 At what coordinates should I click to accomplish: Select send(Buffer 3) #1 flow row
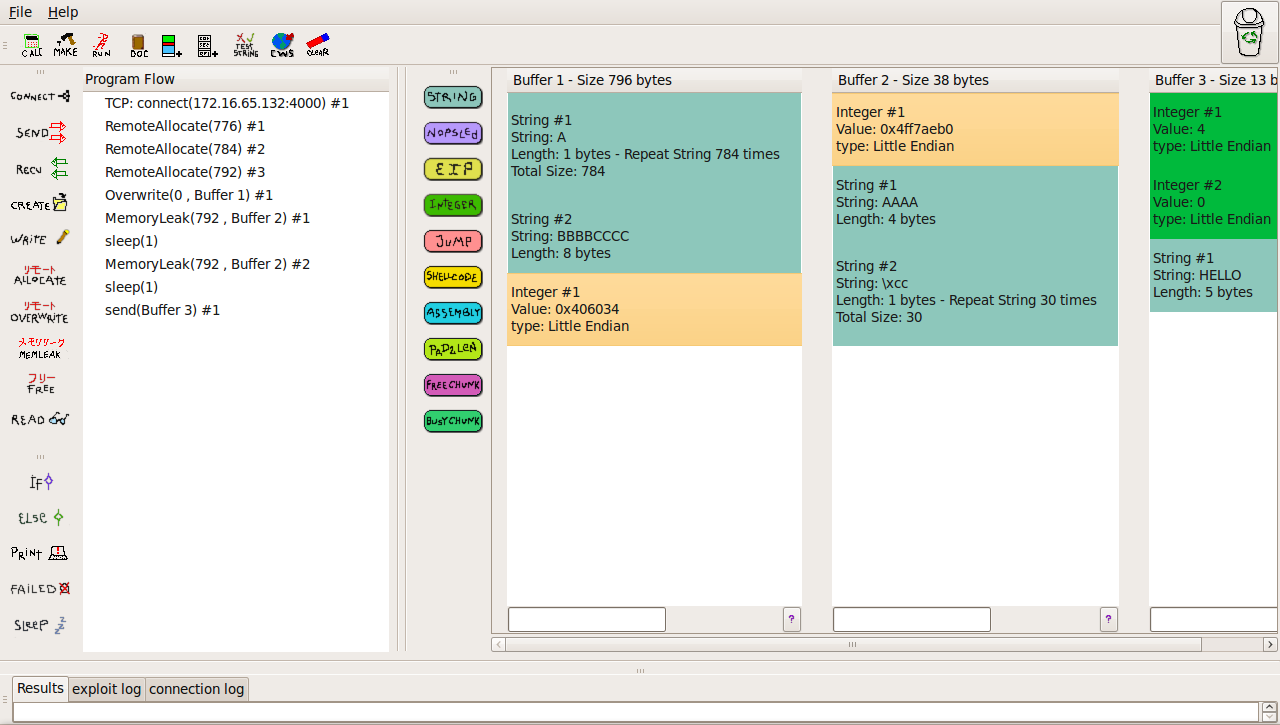236,310
